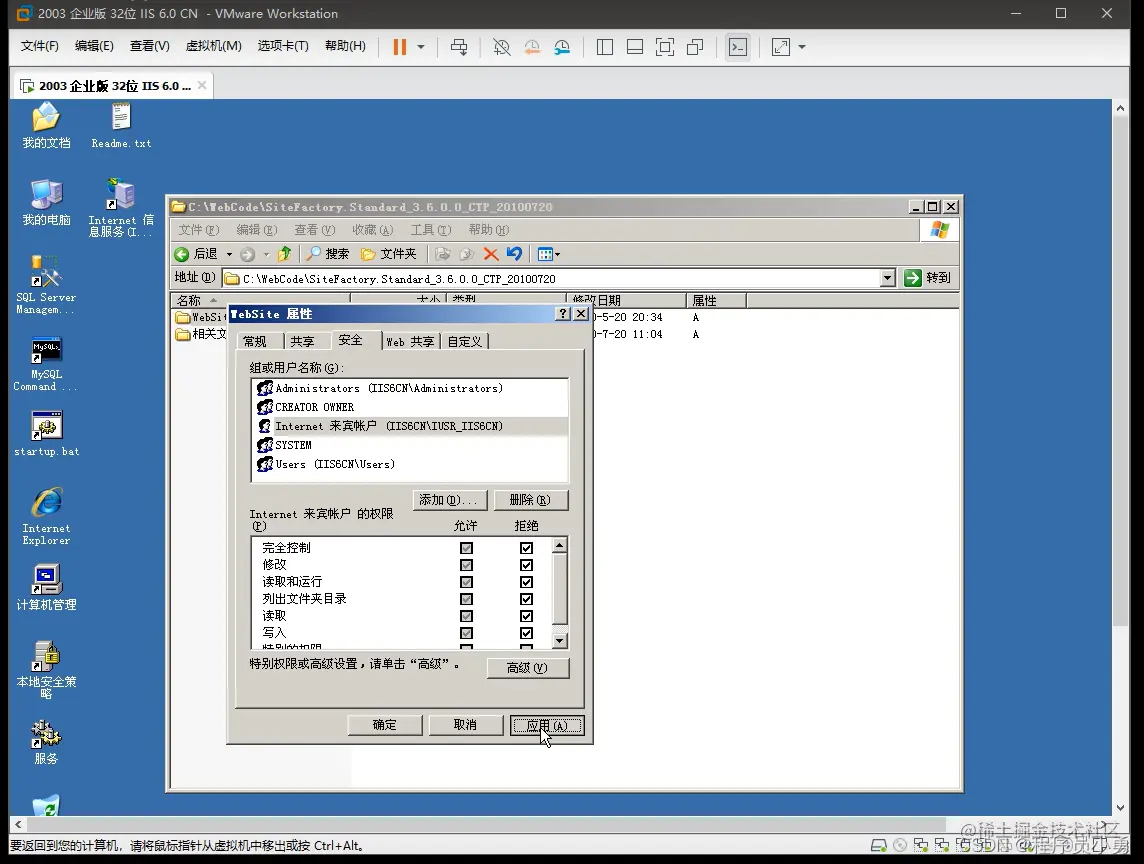Switch to 自定义 tab
Viewport: 1144px width, 864px height.
pyautogui.click(x=465, y=342)
